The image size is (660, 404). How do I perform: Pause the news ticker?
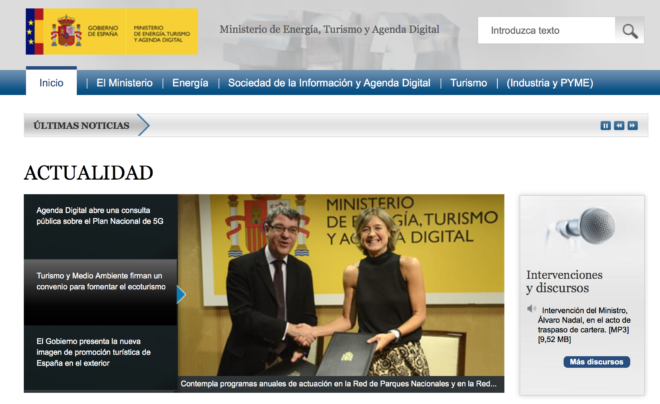point(605,125)
